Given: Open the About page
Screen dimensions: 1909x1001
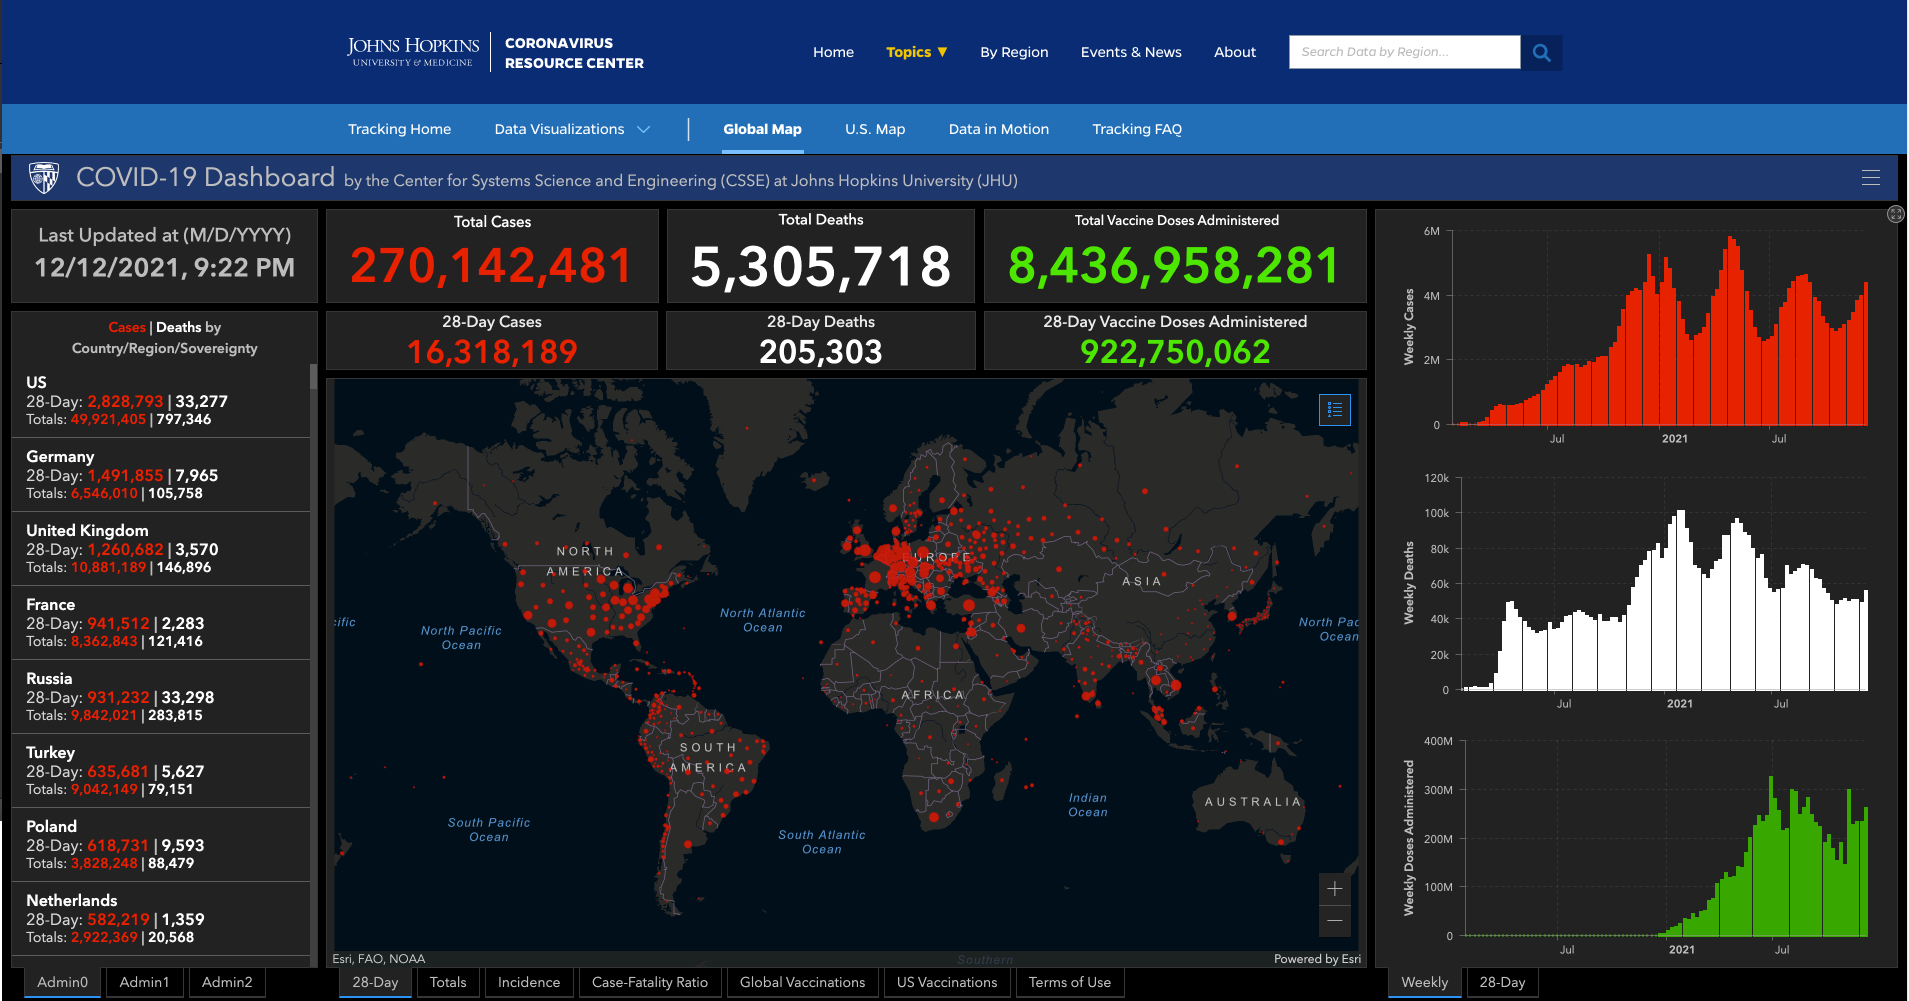Looking at the screenshot, I should 1235,52.
